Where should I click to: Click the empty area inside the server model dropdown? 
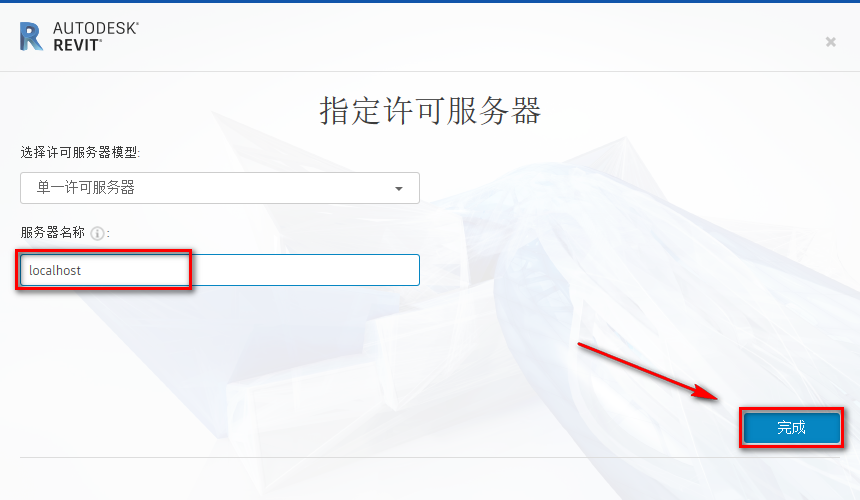click(263, 188)
